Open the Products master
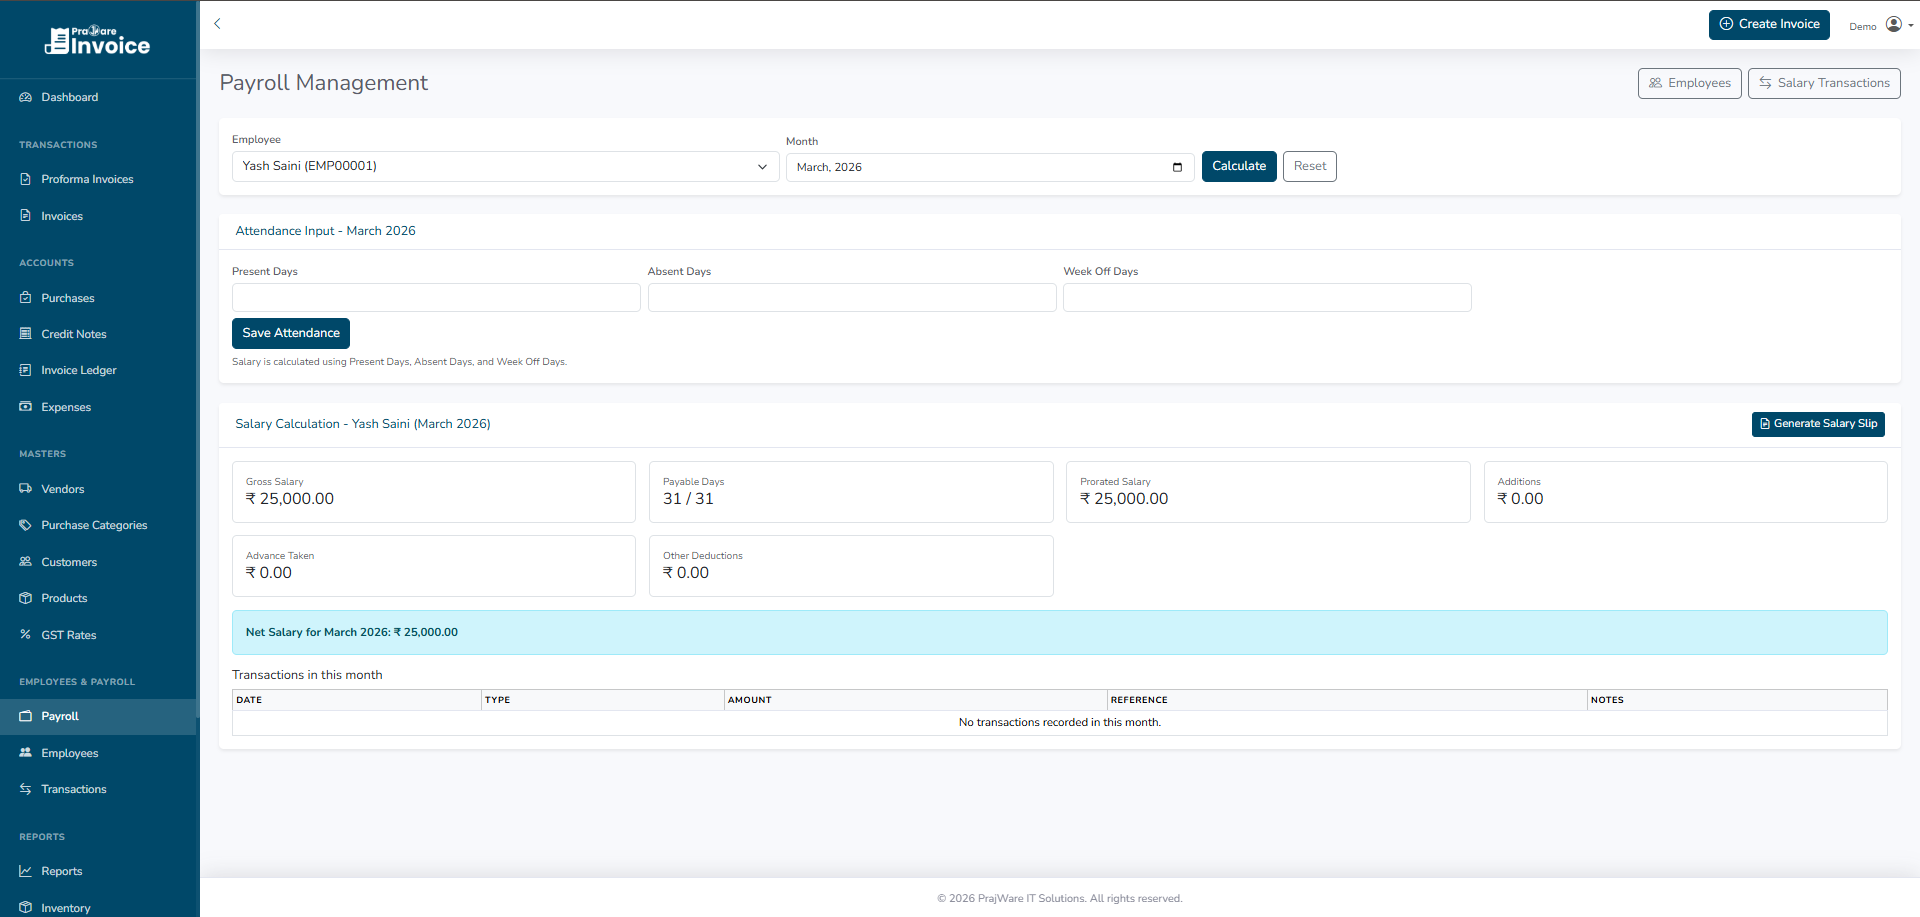Image resolution: width=1920 pixels, height=917 pixels. pos(64,598)
